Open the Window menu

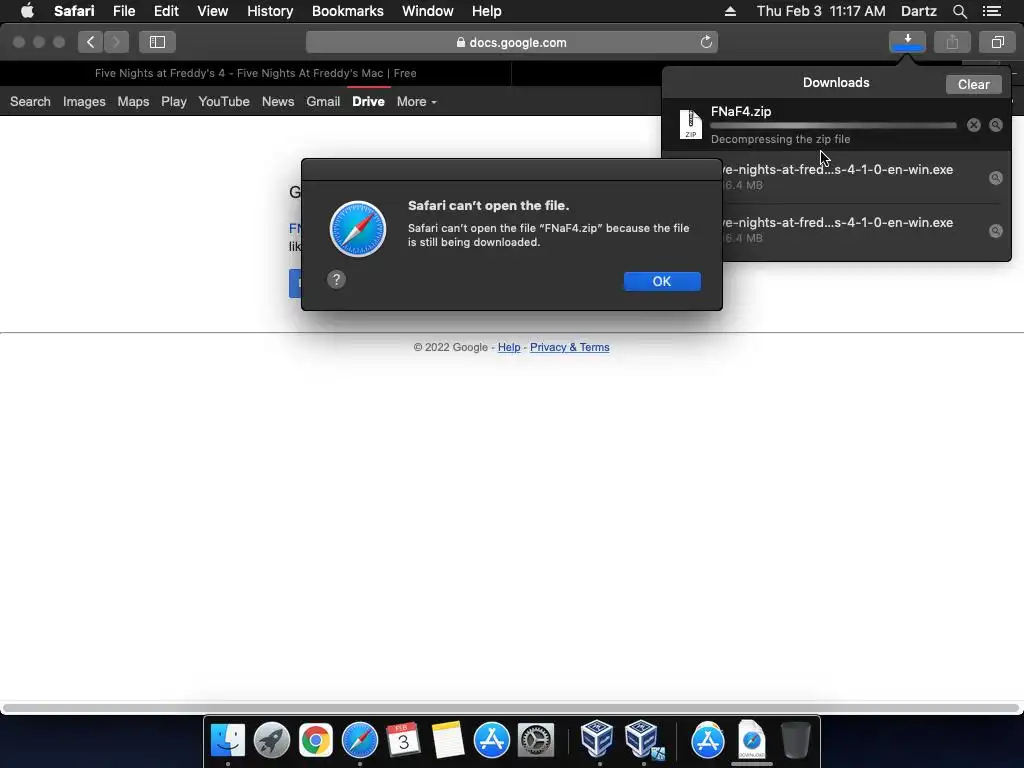[427, 11]
